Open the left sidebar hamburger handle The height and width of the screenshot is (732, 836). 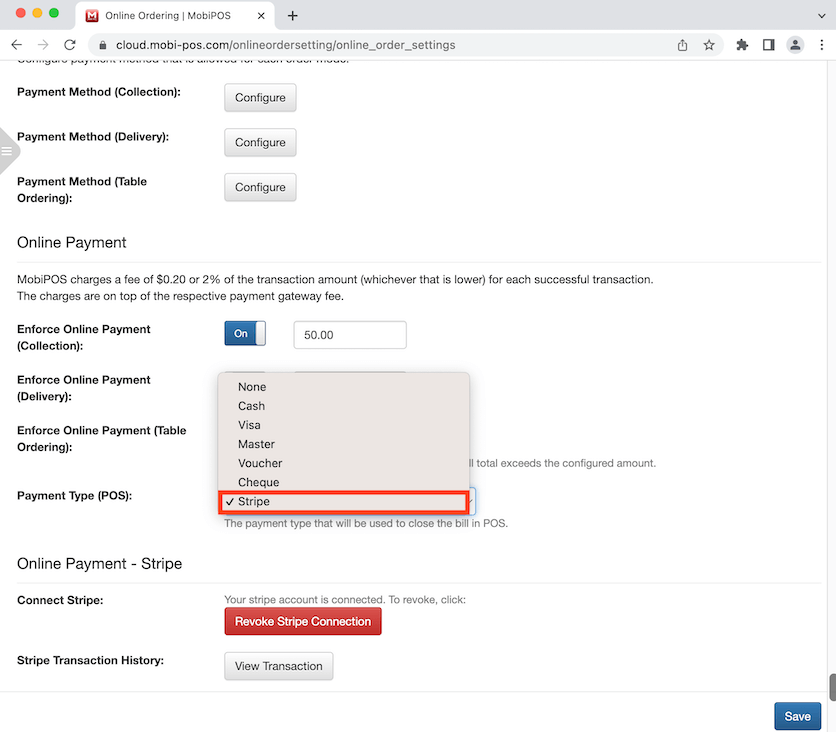tap(7, 151)
